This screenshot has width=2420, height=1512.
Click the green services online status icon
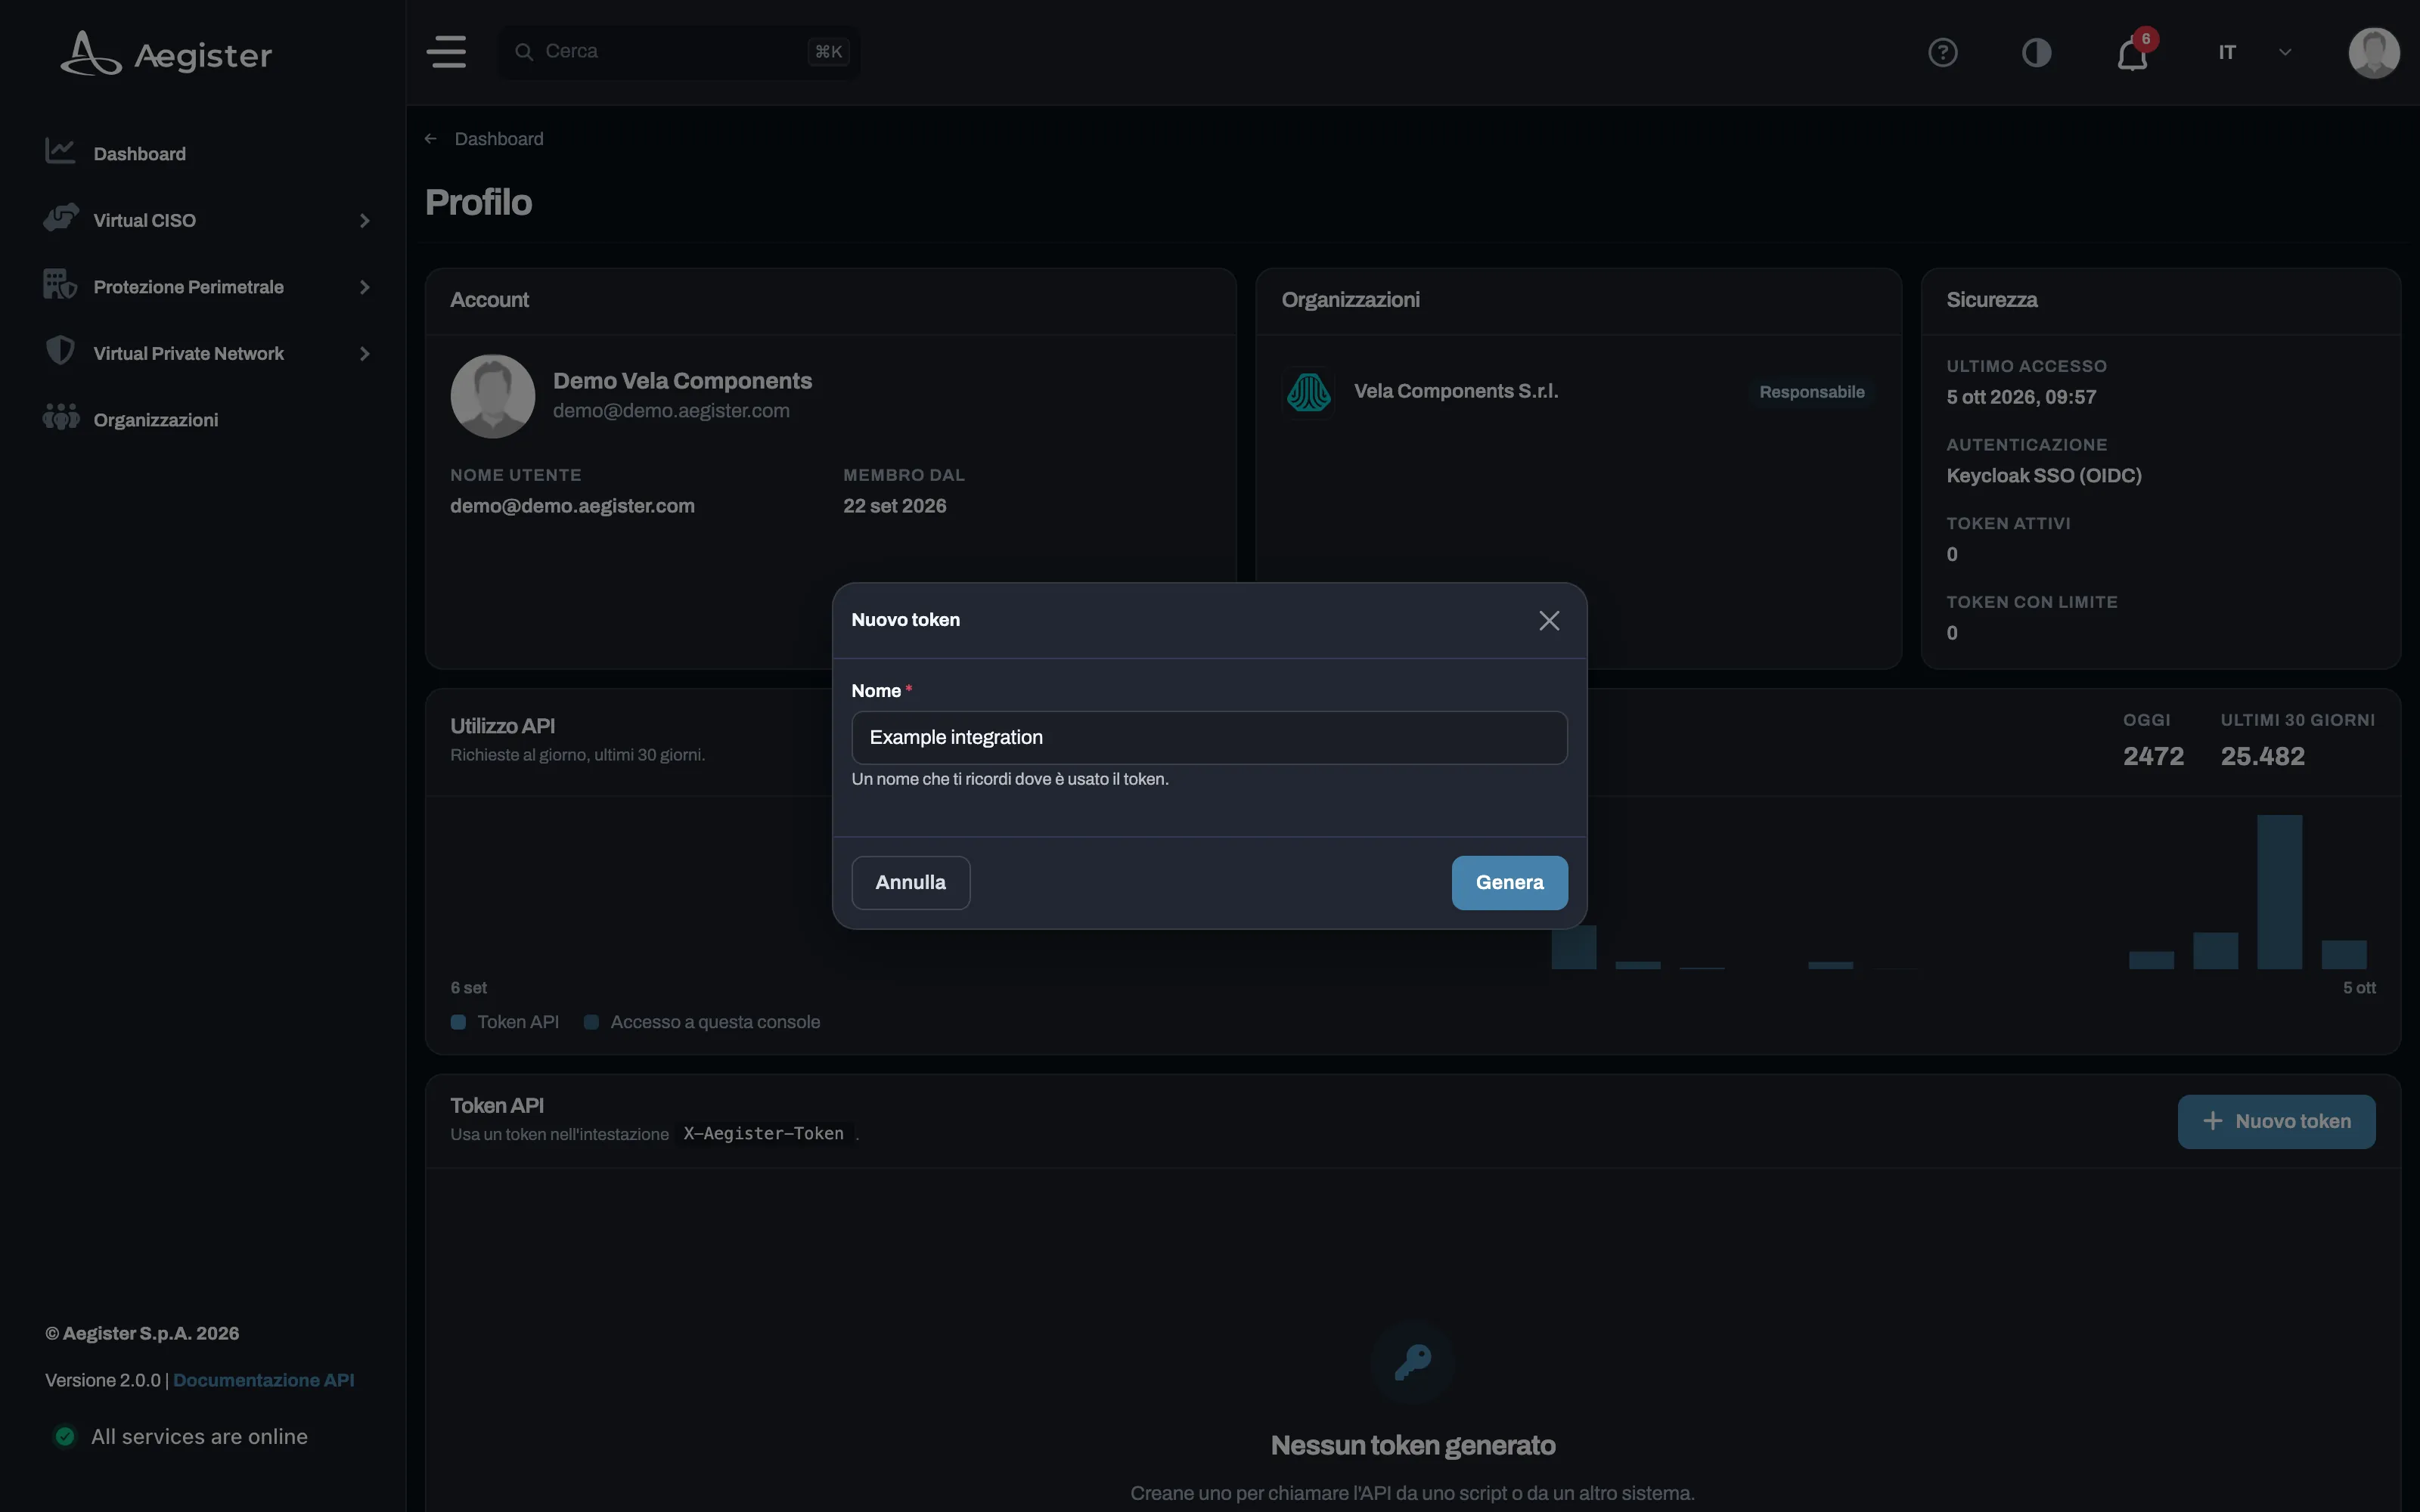[x=65, y=1436]
